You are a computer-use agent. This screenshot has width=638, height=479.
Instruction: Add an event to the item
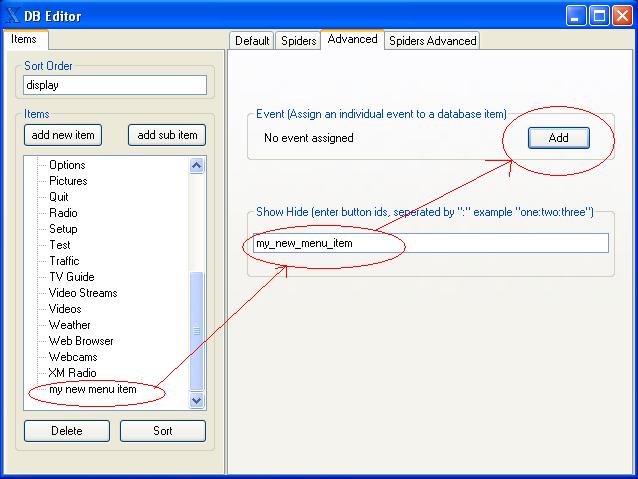point(559,138)
